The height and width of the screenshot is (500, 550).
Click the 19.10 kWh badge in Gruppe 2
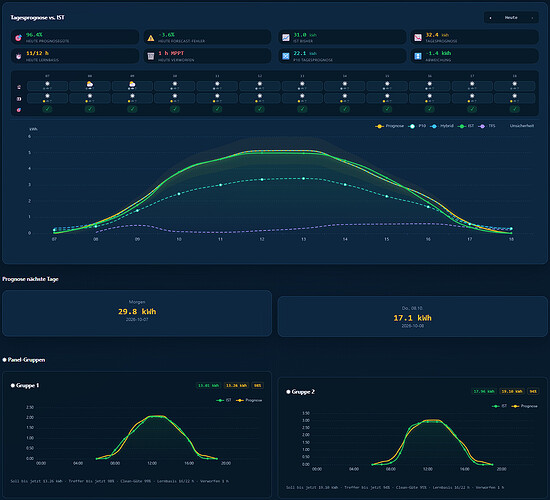[512, 391]
